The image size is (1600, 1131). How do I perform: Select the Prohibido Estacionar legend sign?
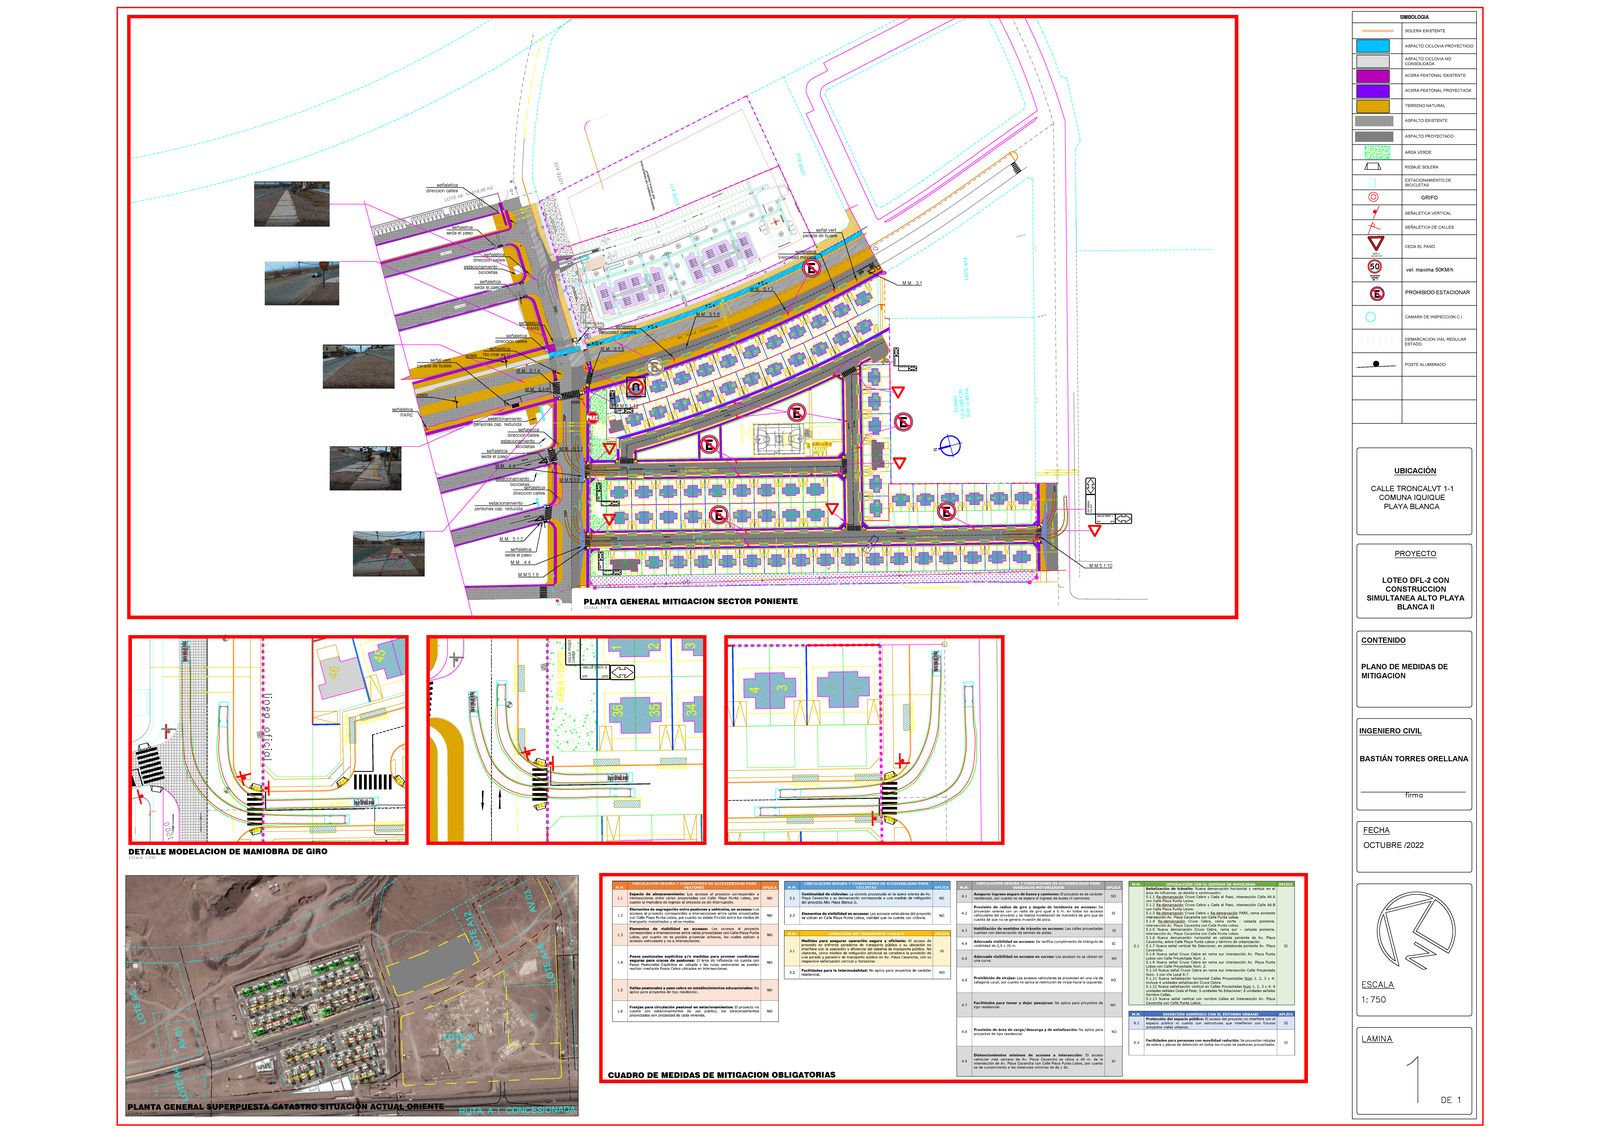click(1376, 292)
